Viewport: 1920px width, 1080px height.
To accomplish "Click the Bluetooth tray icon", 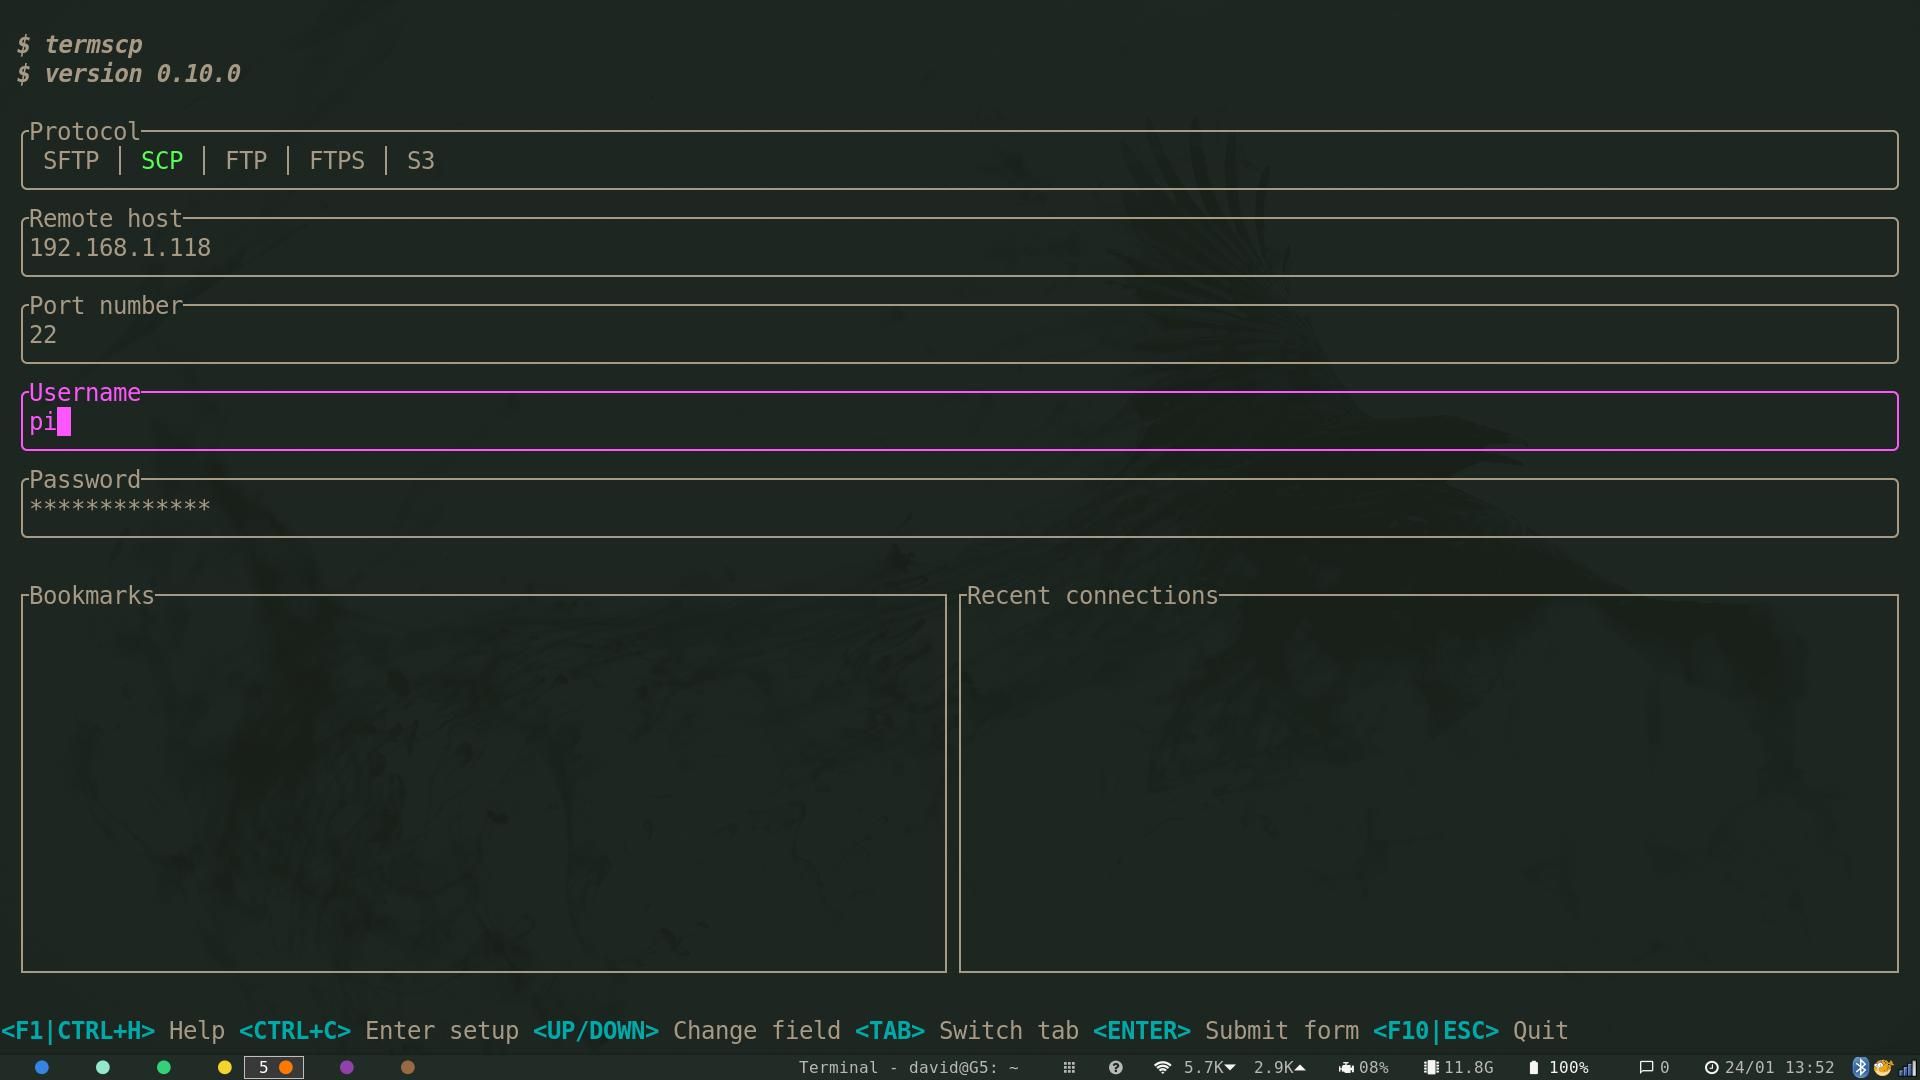I will tap(1860, 1068).
